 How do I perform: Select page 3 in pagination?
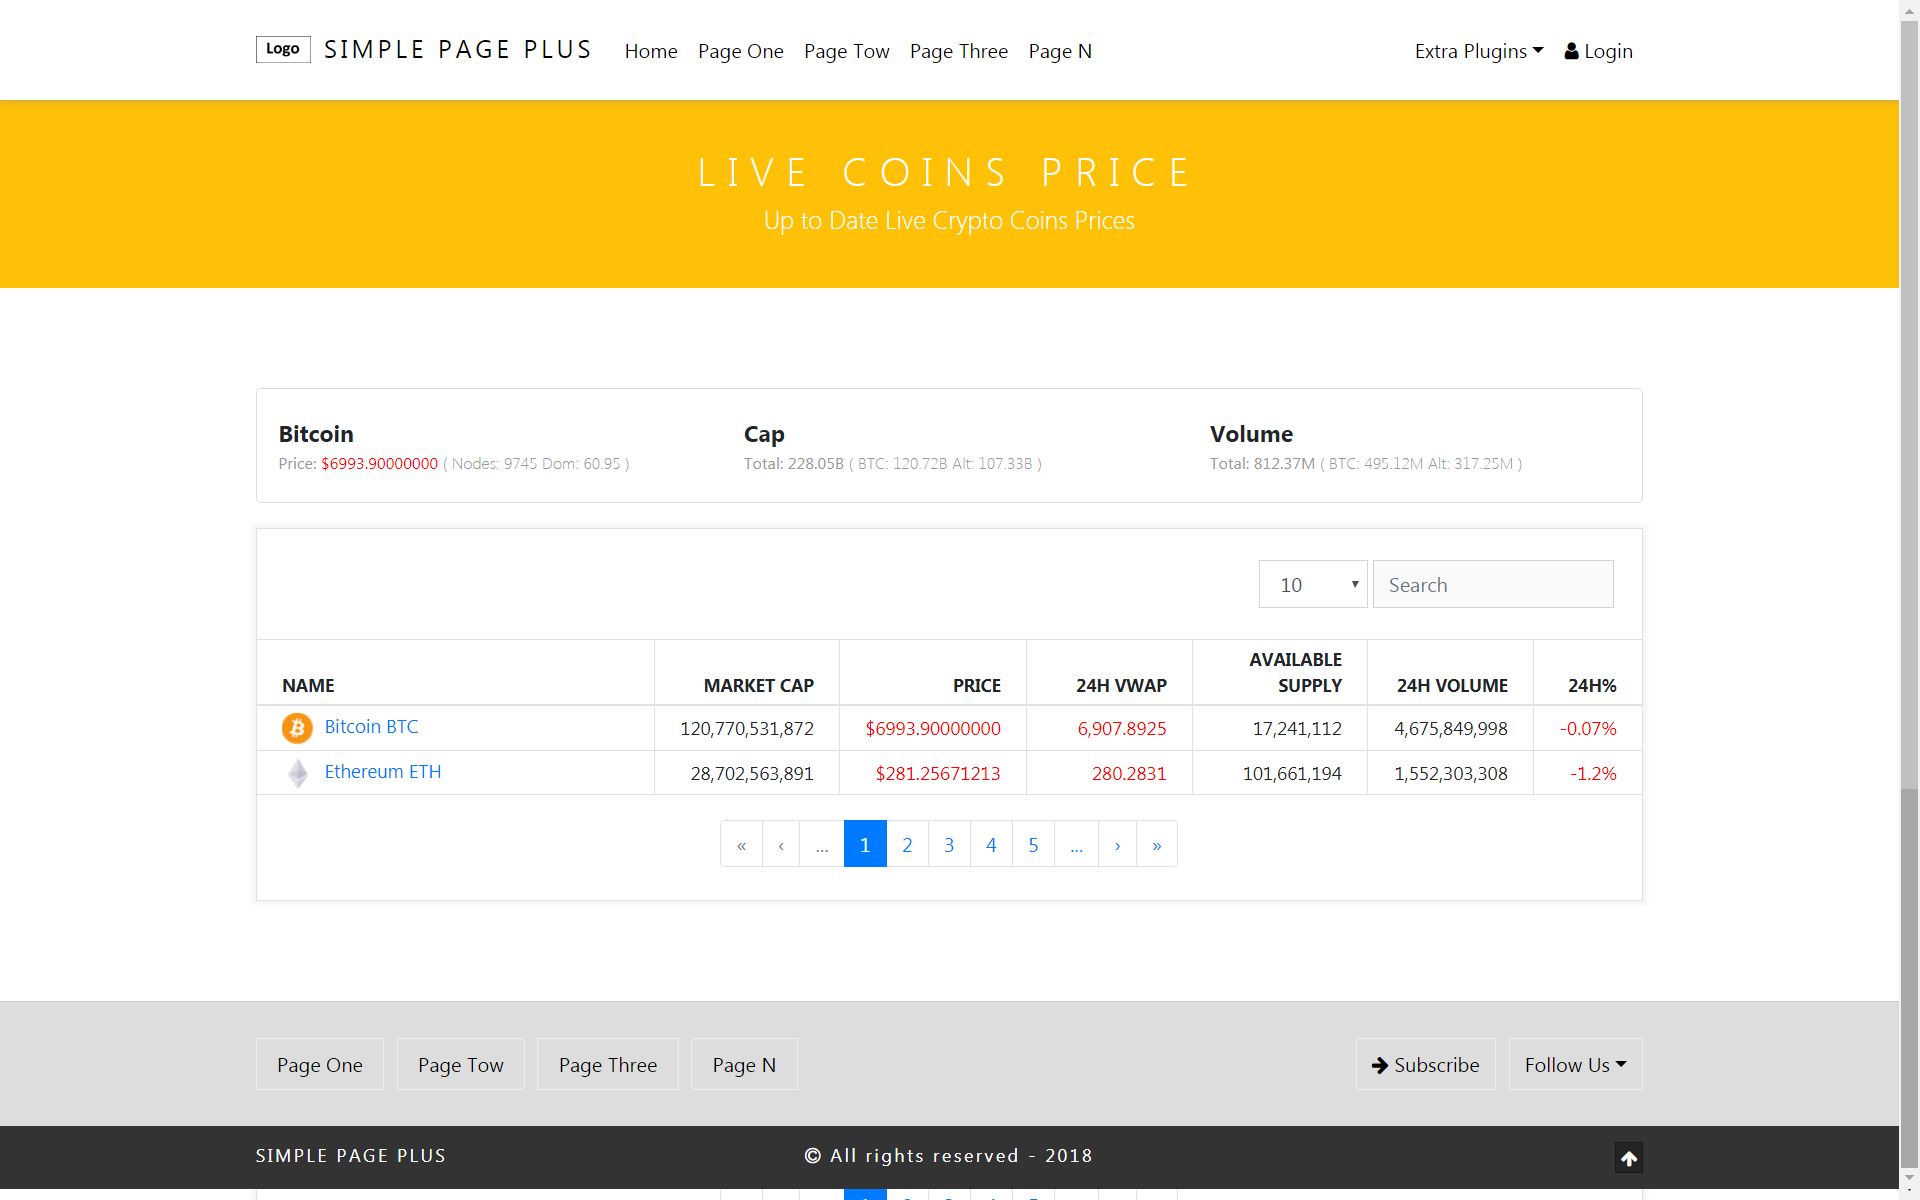point(949,845)
